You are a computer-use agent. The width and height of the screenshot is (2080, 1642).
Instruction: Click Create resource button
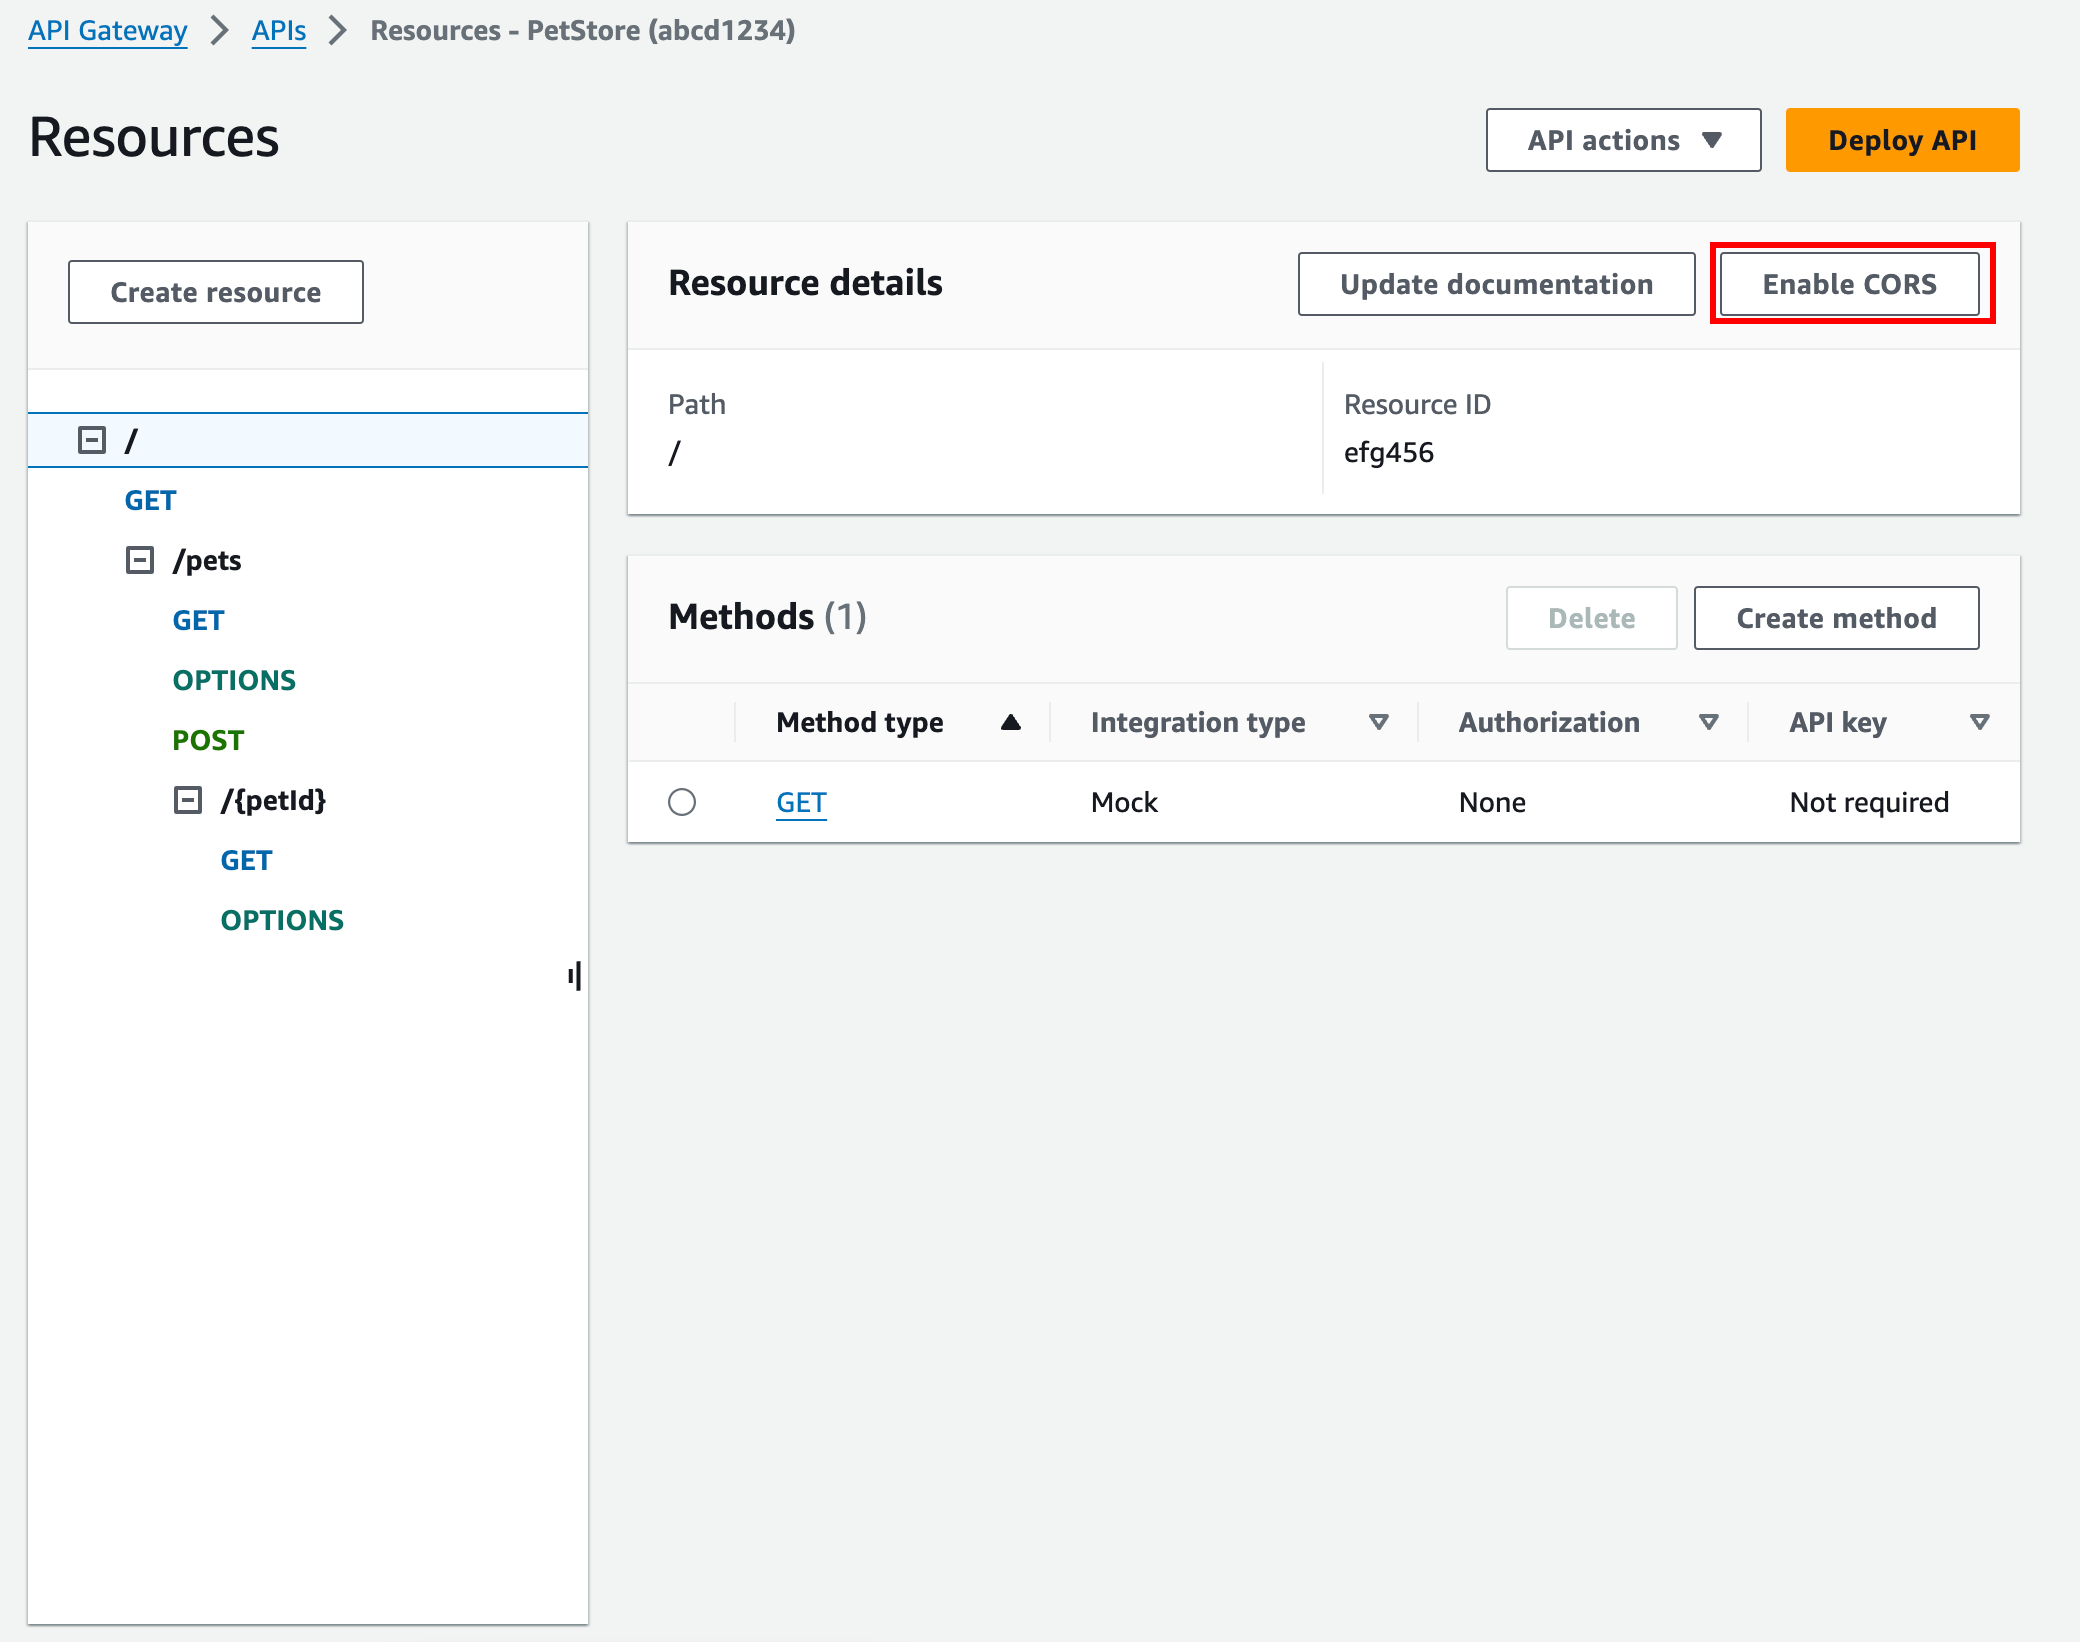click(214, 292)
